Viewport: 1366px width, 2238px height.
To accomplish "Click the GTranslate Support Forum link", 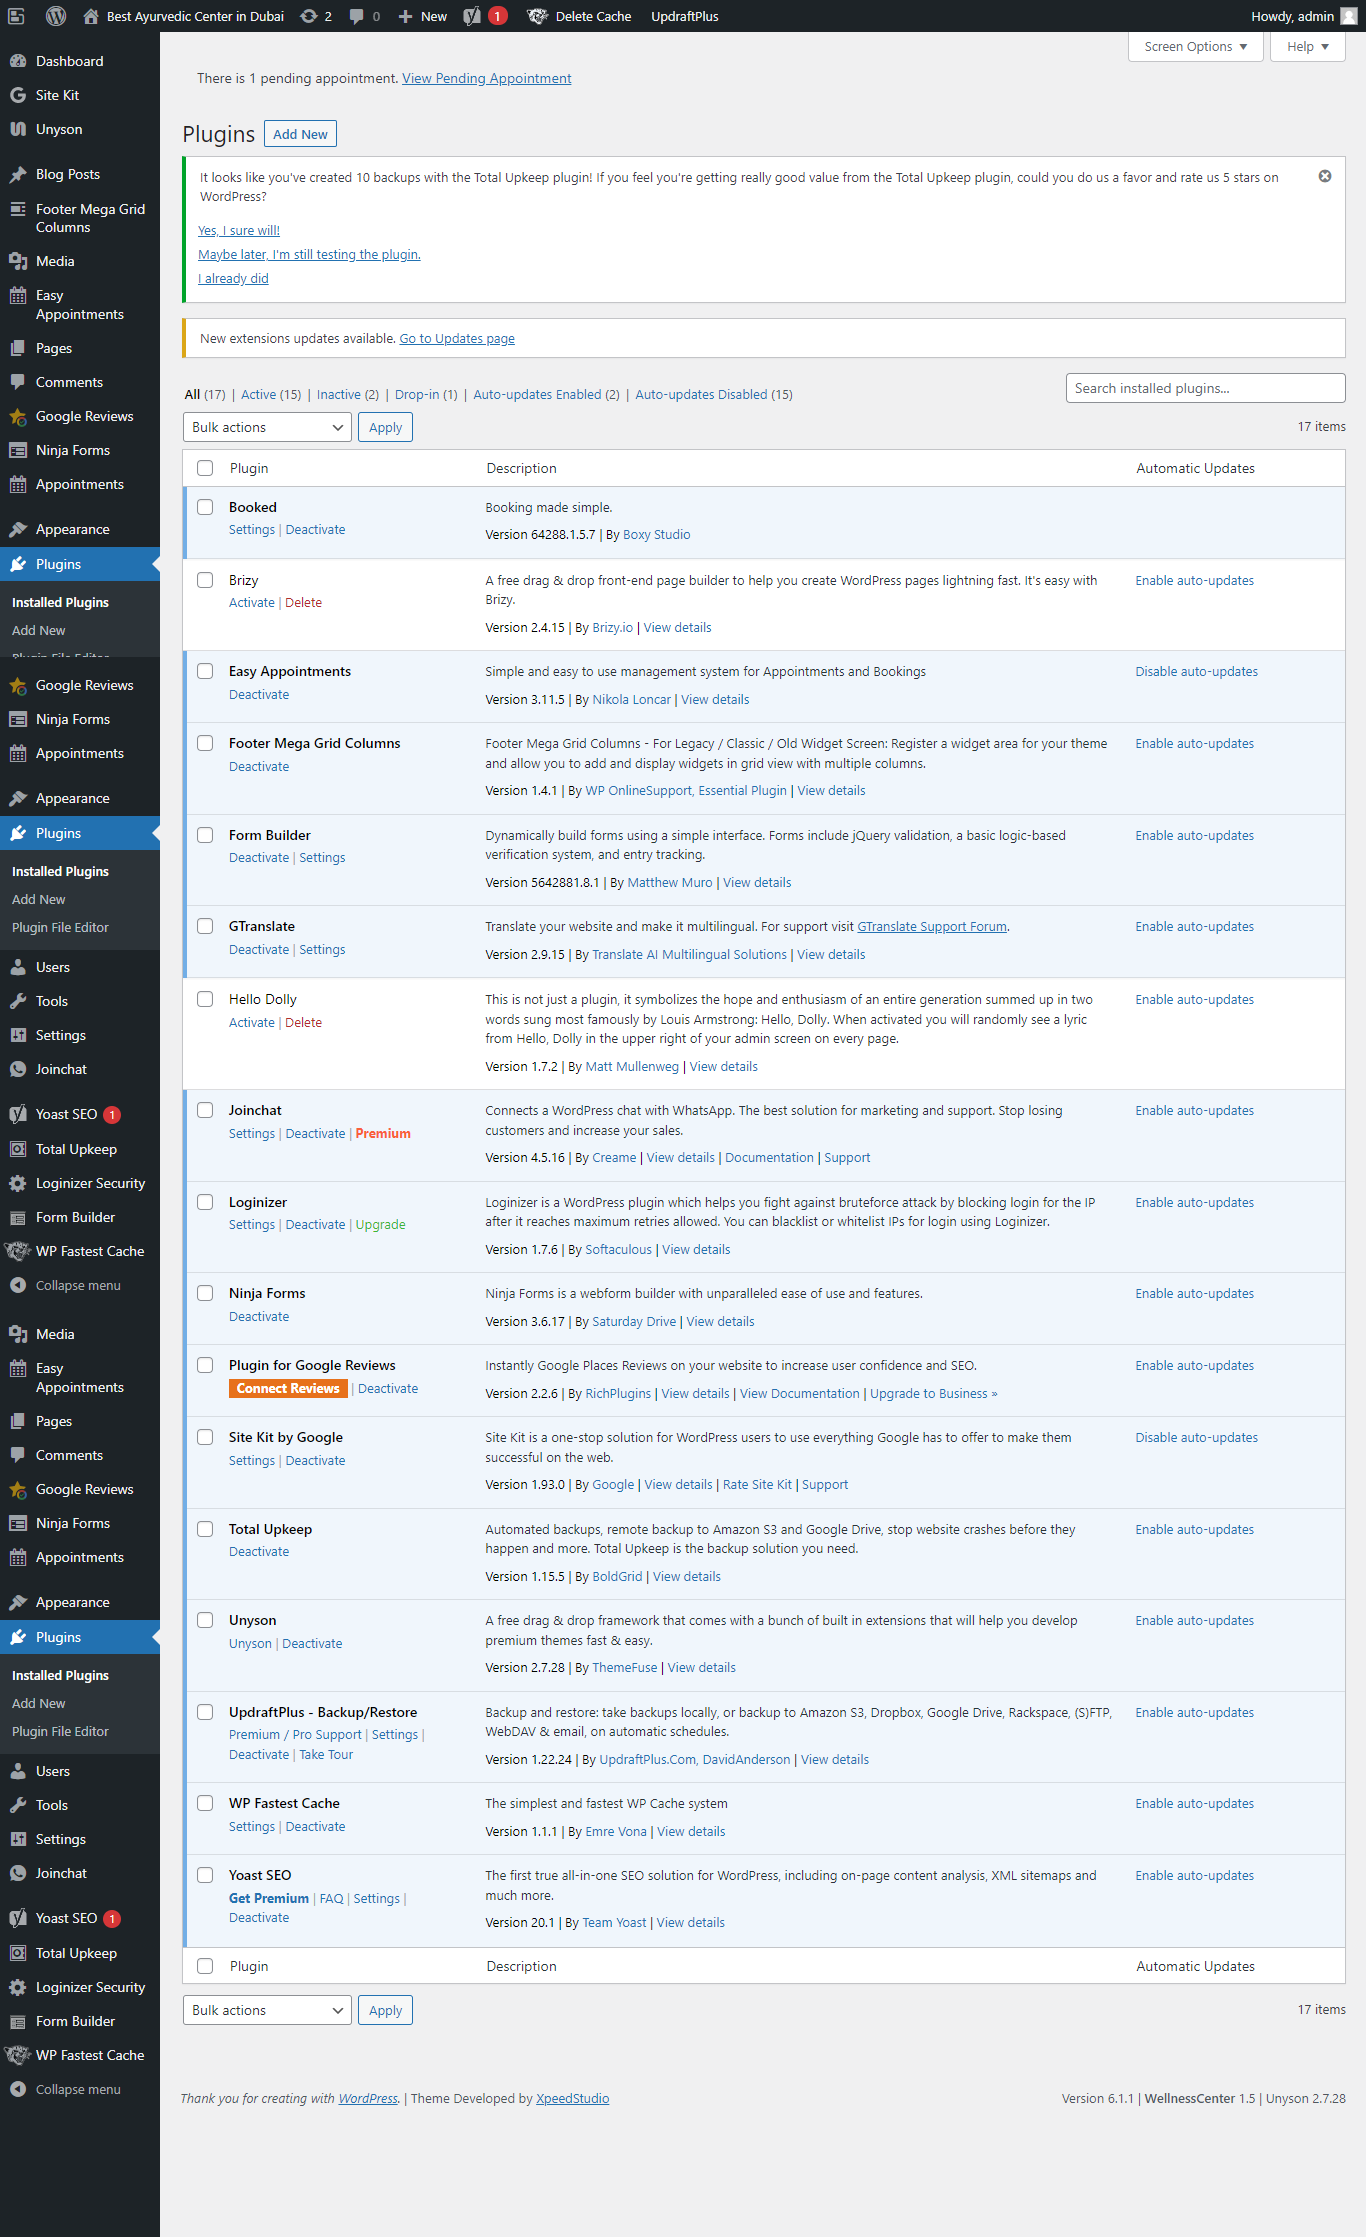I will pyautogui.click(x=932, y=927).
